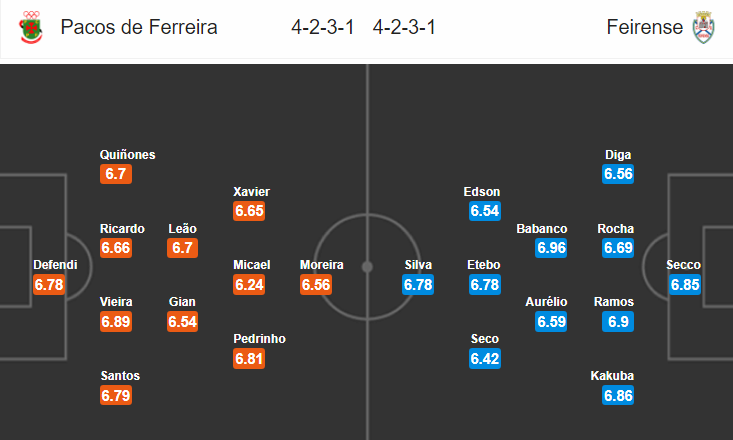
Task: Click Secco's 6.85 goalkeeper rating badge
Action: click(685, 284)
